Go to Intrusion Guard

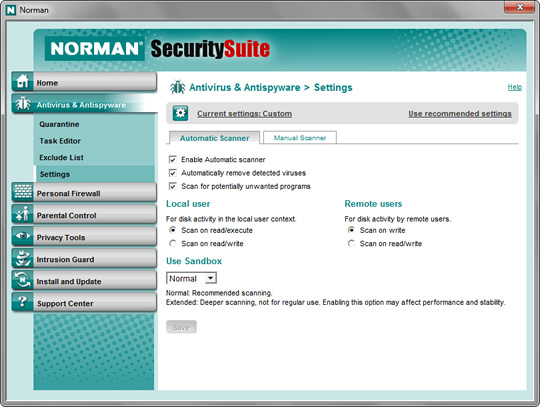point(84,259)
